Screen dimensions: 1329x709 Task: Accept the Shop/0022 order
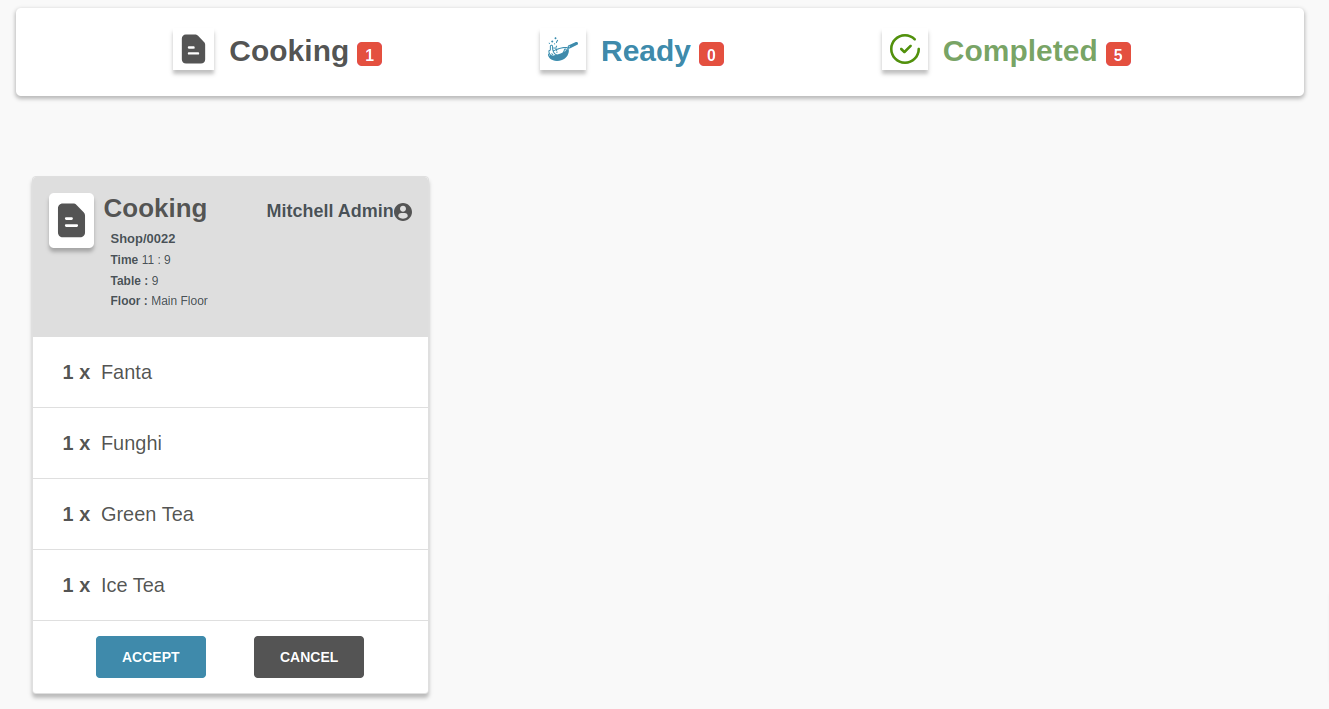[151, 657]
